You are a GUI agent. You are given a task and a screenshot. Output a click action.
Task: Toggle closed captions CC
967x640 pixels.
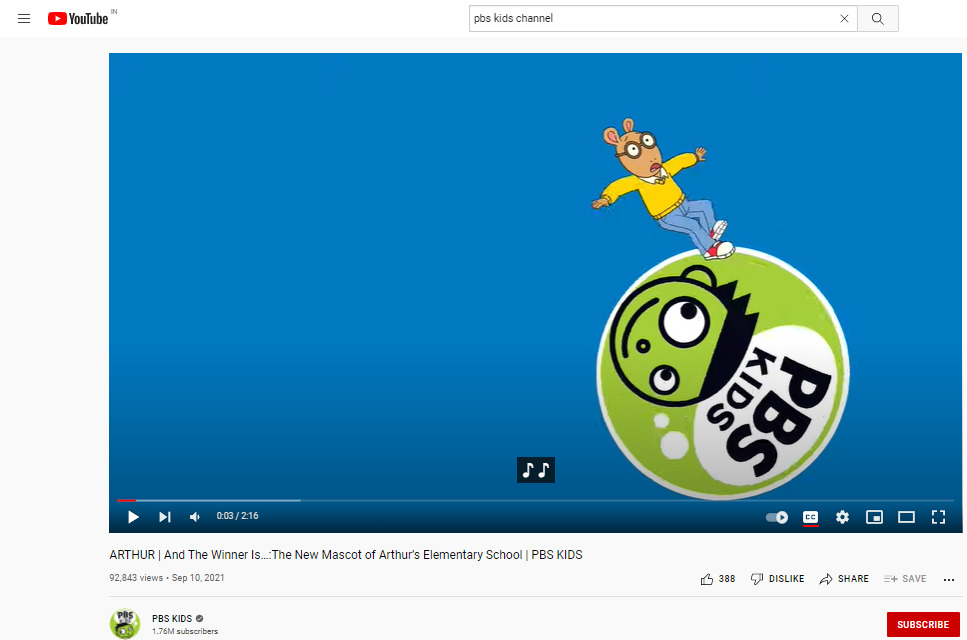[x=810, y=517]
